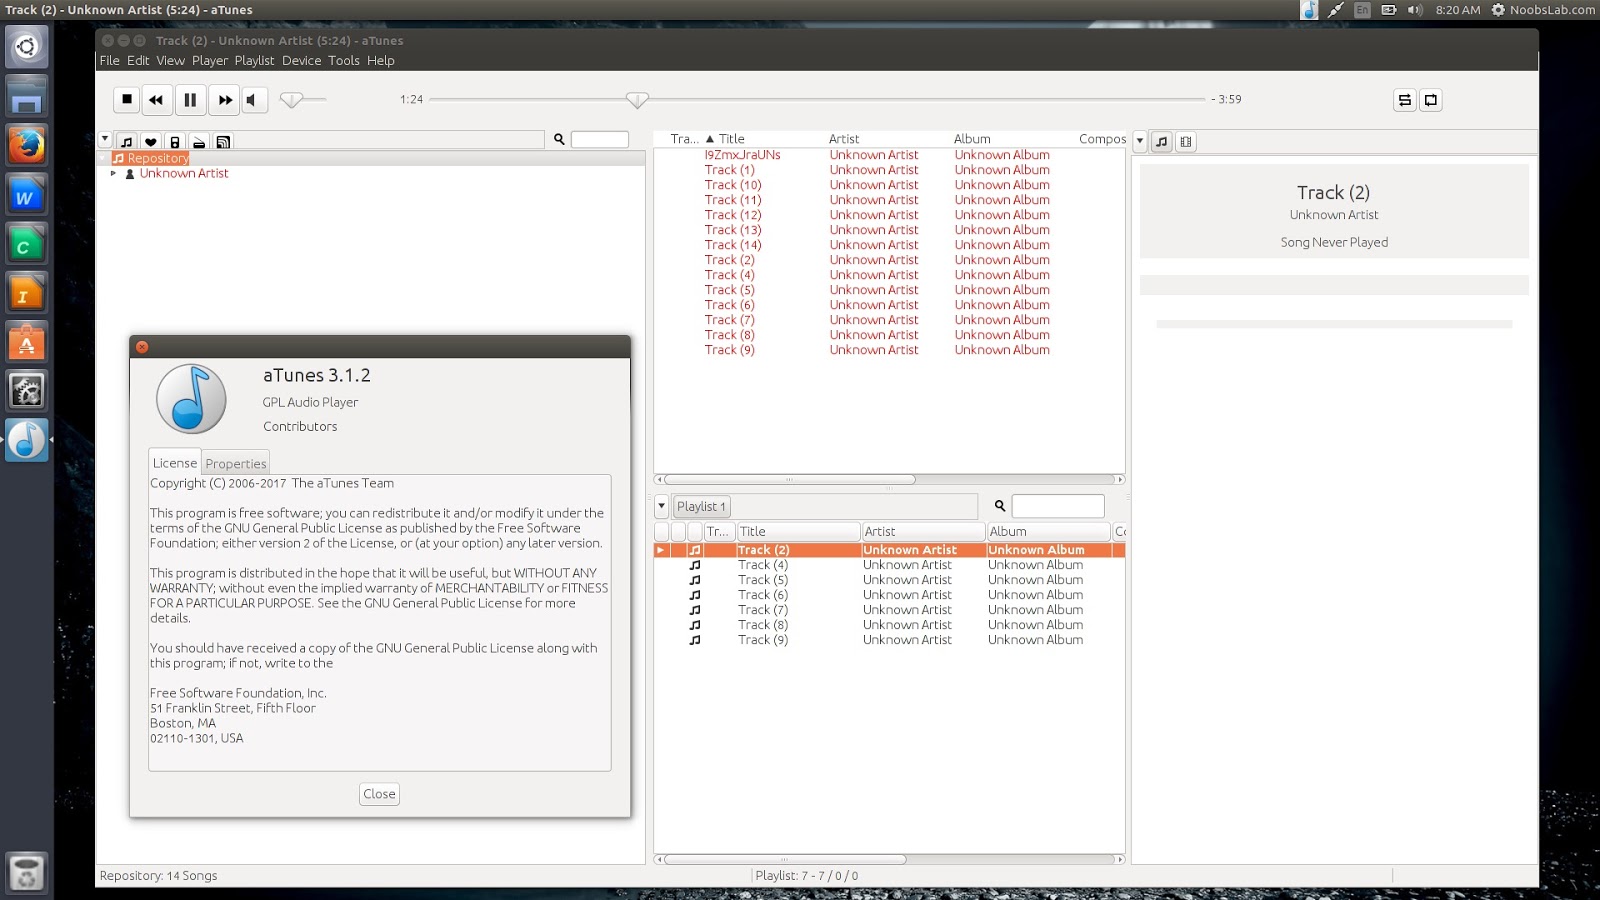Show audio info in the context panel

pos(1161,141)
